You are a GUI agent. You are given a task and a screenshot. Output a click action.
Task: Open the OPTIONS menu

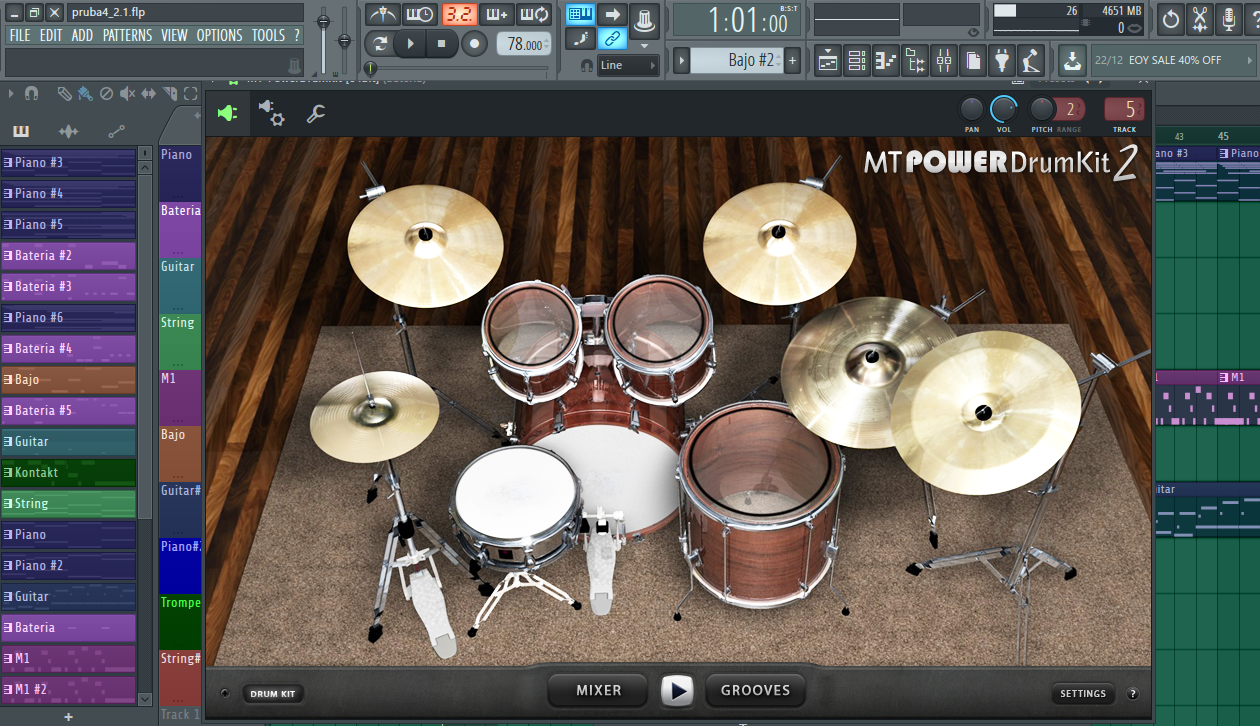click(x=219, y=35)
